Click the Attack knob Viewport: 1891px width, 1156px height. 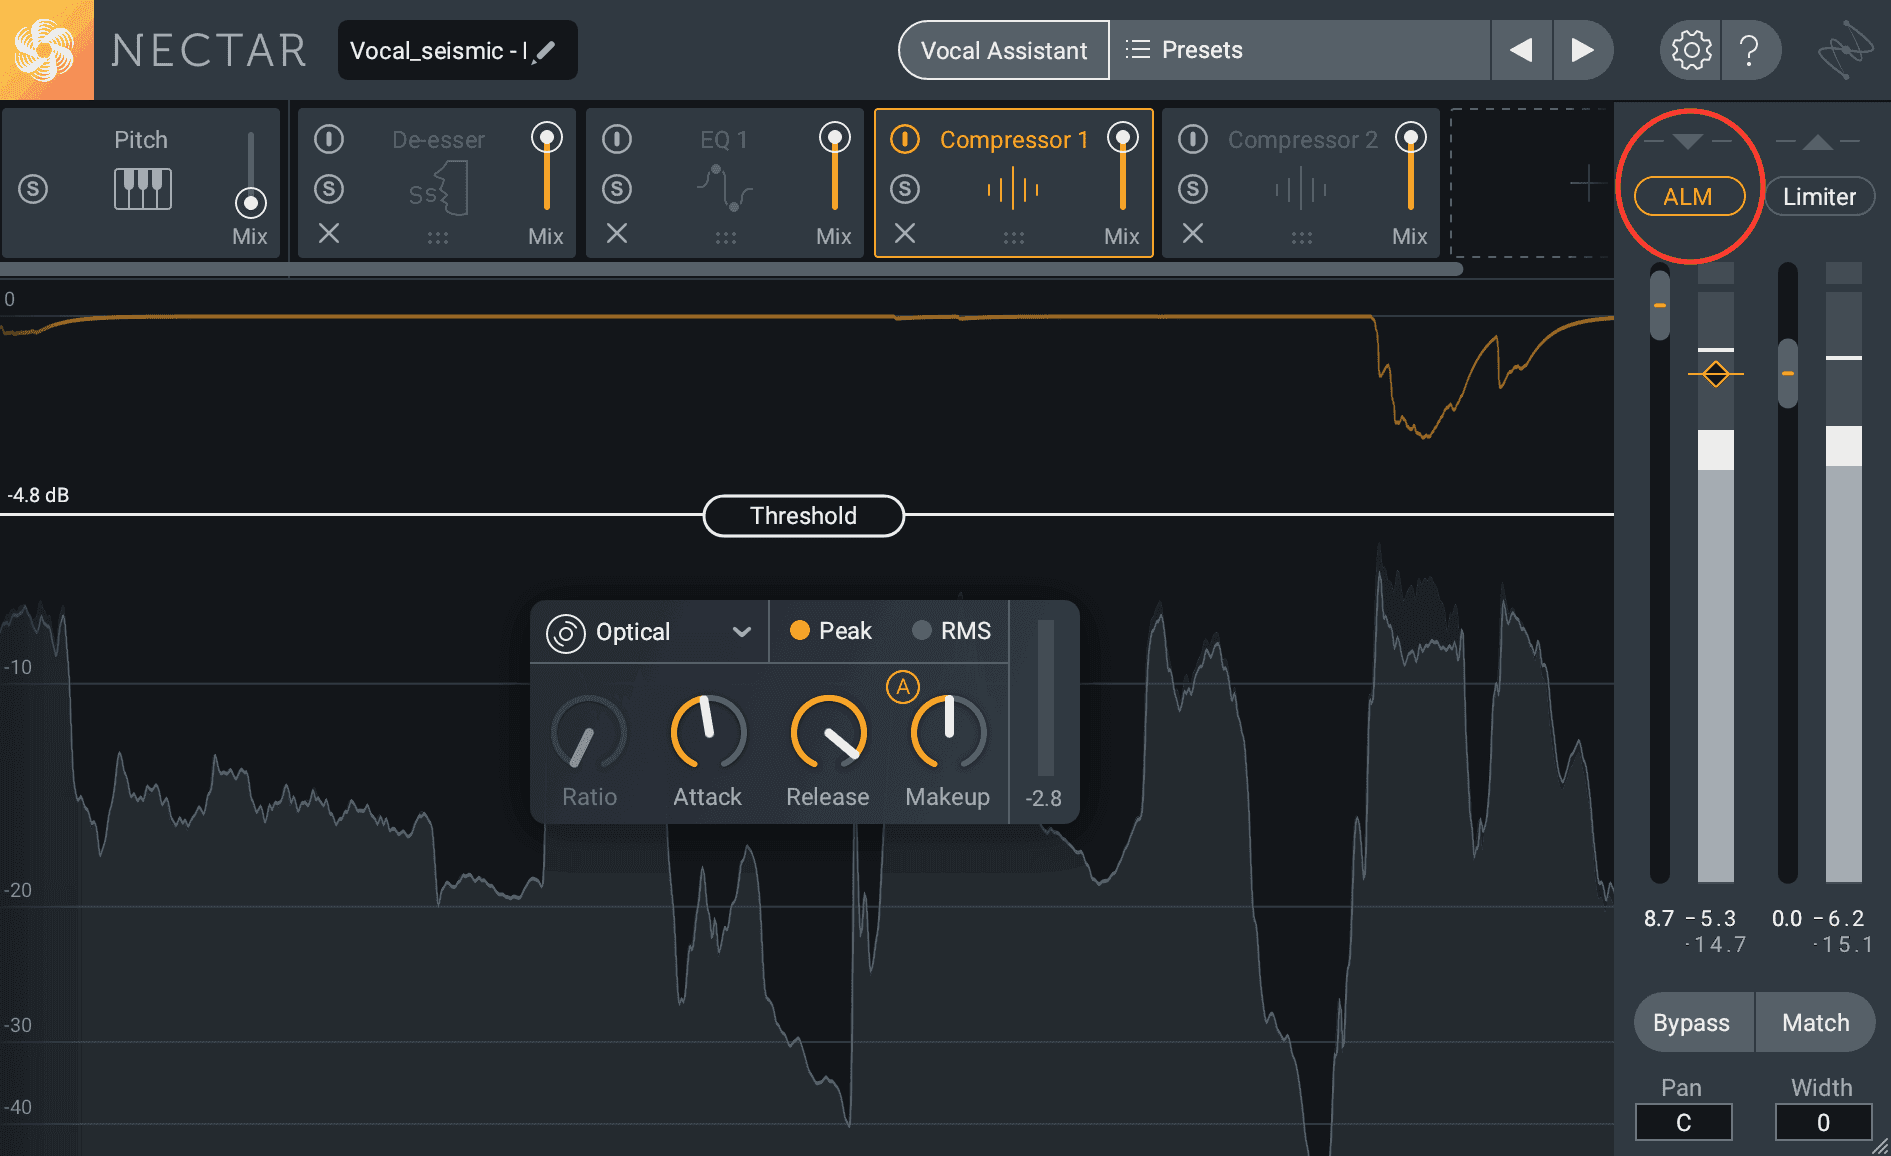point(708,733)
